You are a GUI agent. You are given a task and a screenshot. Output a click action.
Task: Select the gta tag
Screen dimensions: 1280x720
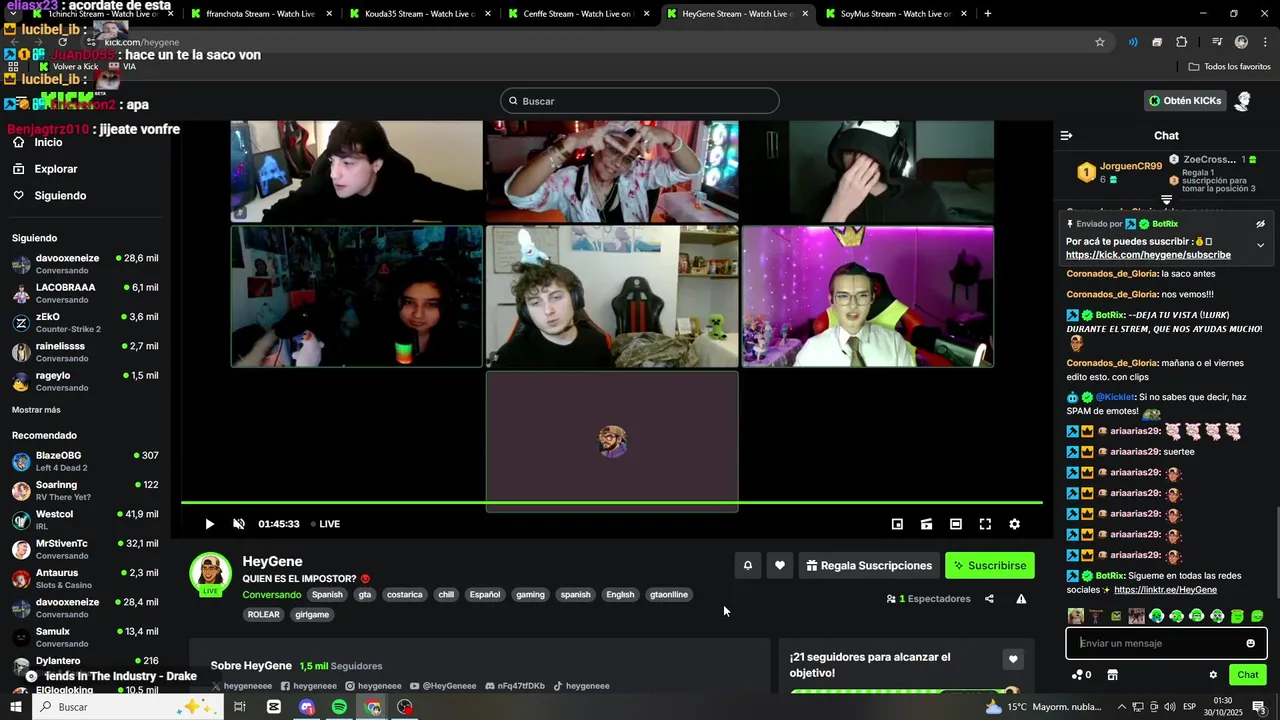364,595
